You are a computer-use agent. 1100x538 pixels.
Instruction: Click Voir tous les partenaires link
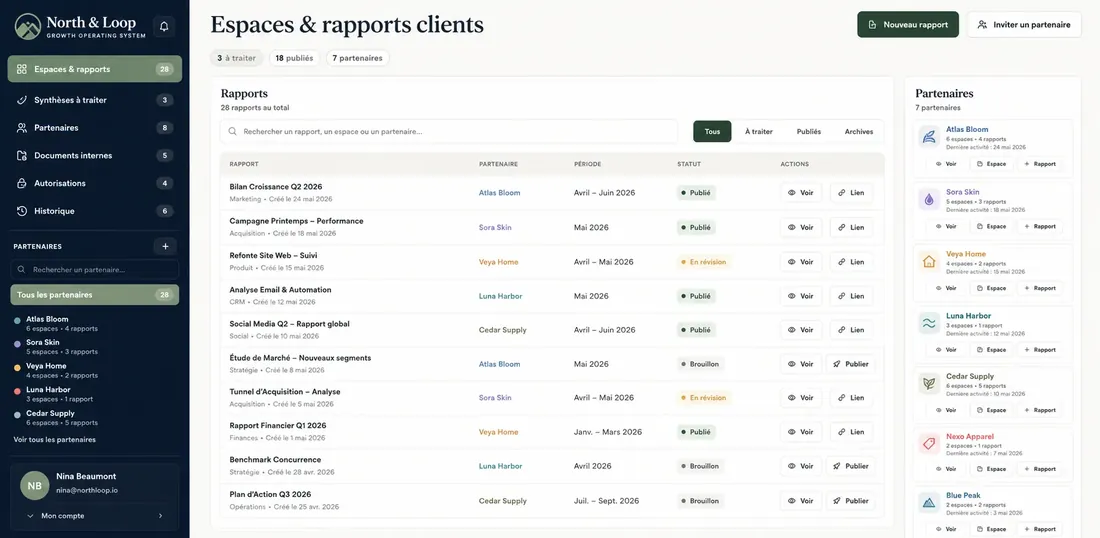coord(55,440)
